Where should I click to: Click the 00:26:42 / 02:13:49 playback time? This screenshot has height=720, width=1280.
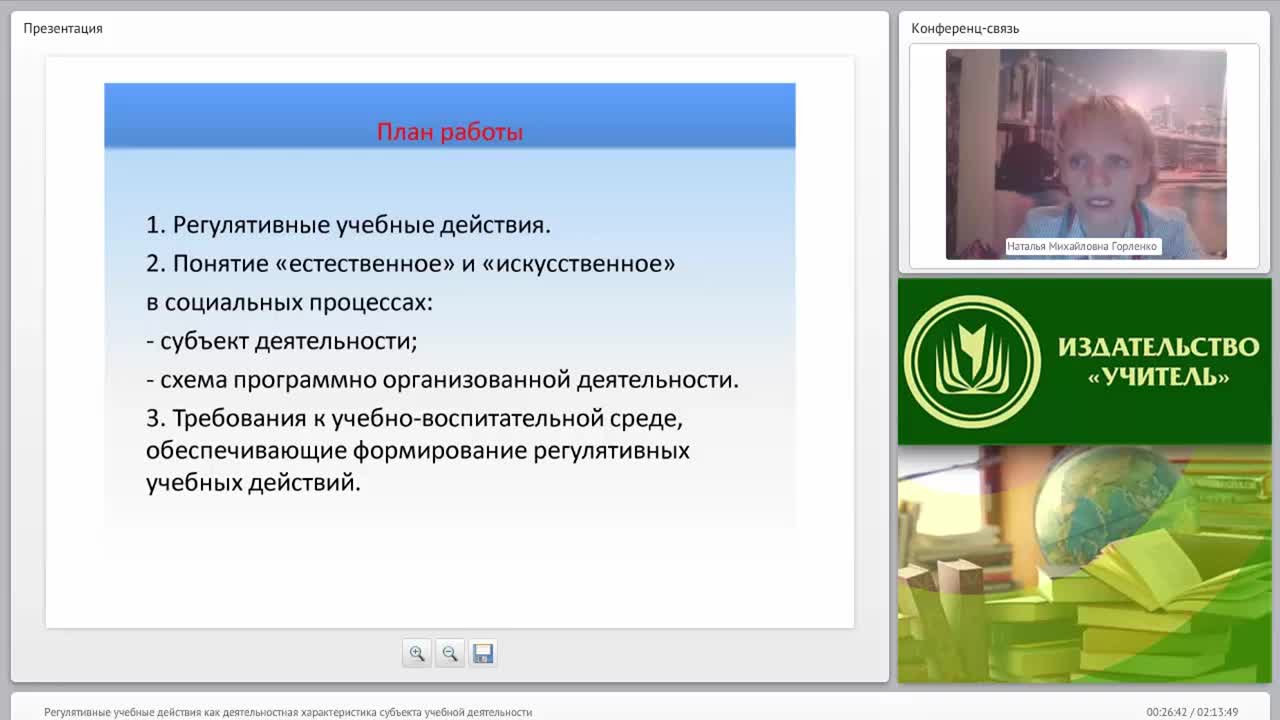pos(1192,712)
